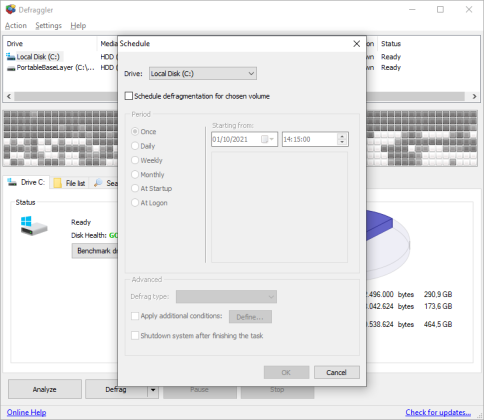Click the Defraggler app logo icon

(11, 9)
